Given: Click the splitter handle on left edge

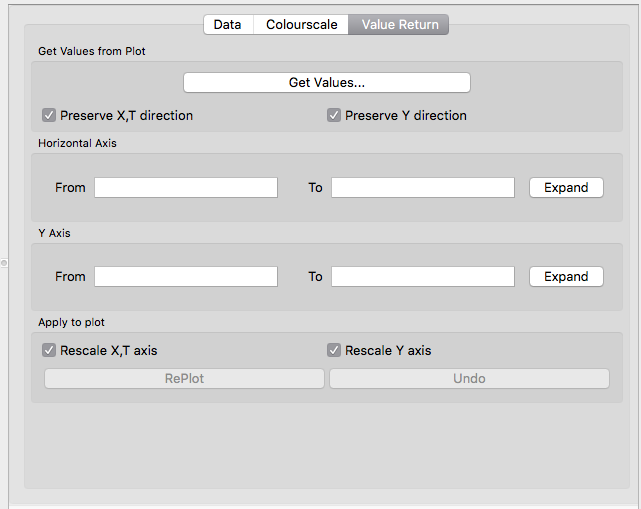Looking at the screenshot, I should [x=4, y=262].
